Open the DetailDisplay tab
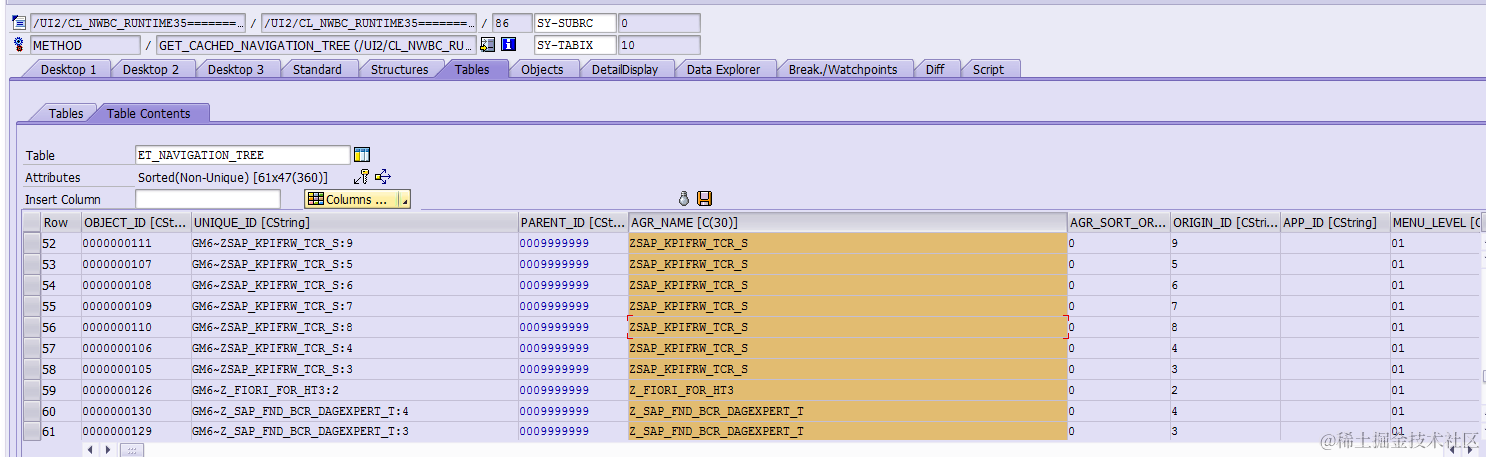Screen dimensions: 1486x457 click(625, 69)
